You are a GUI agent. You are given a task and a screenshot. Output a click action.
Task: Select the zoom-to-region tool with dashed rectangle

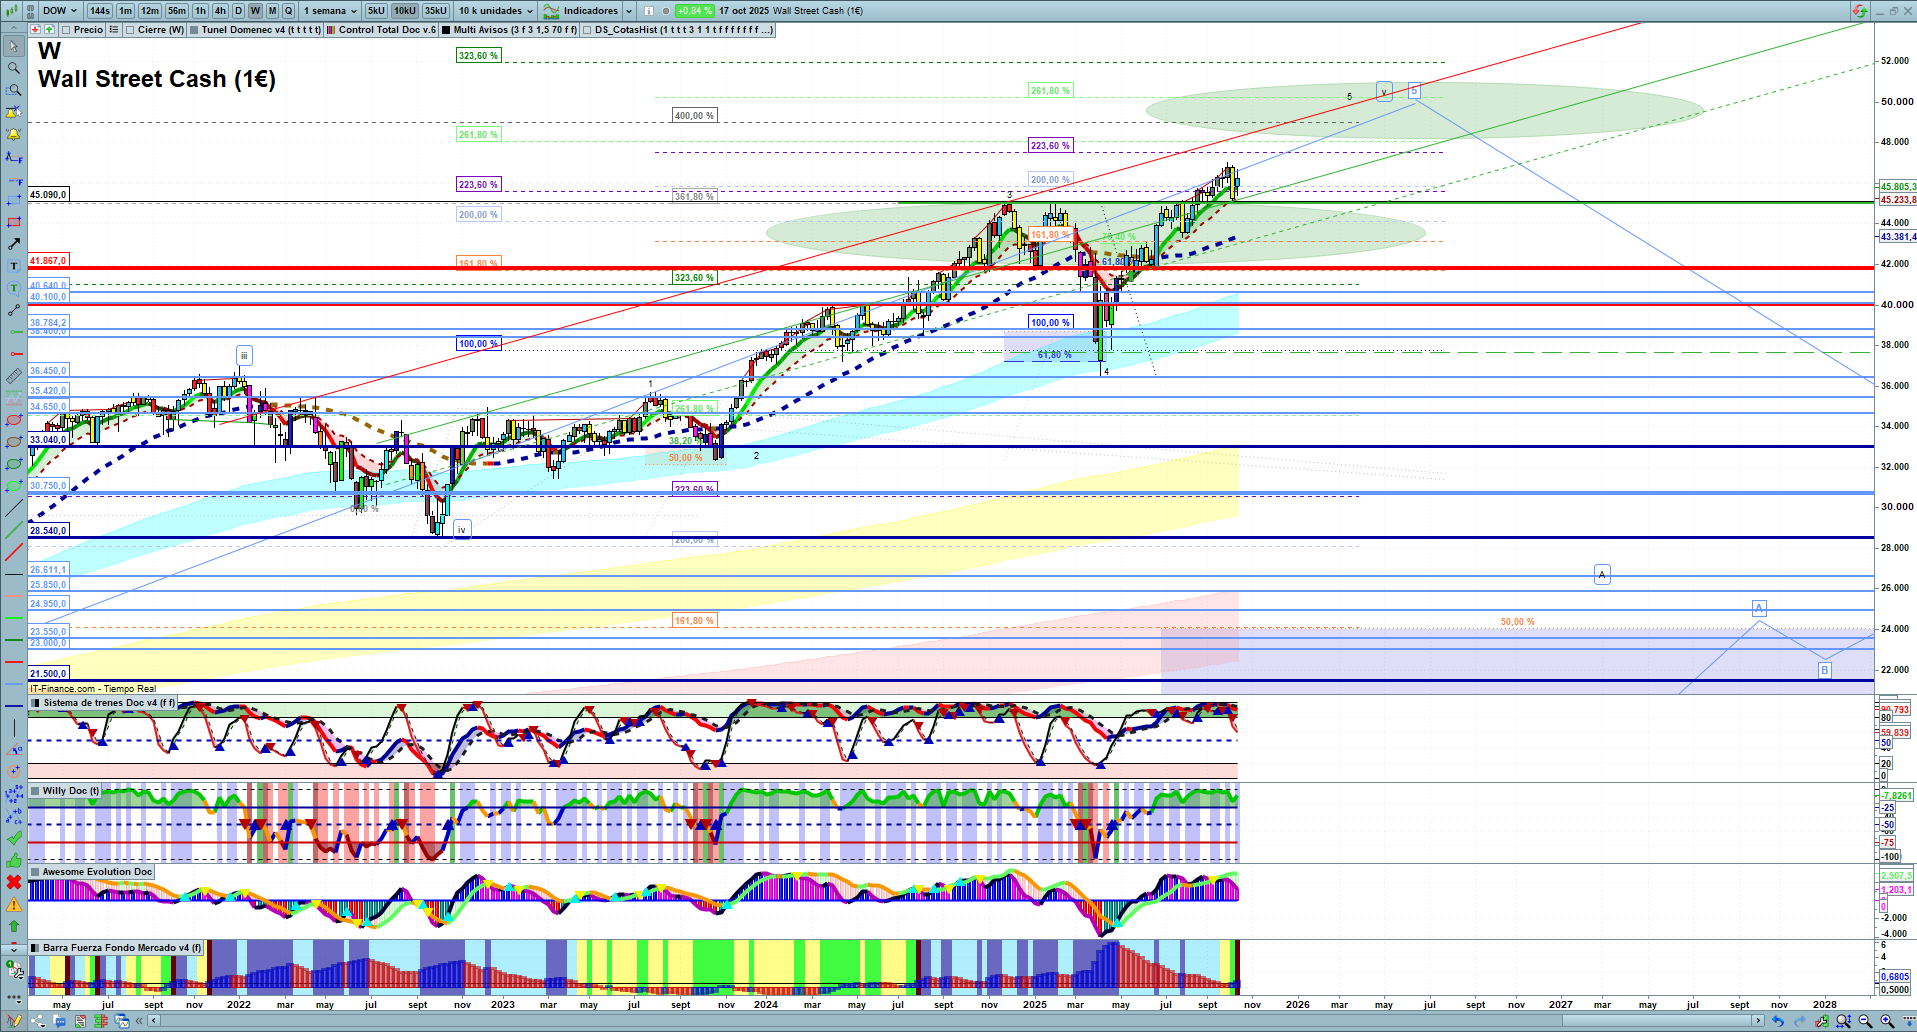(x=14, y=90)
